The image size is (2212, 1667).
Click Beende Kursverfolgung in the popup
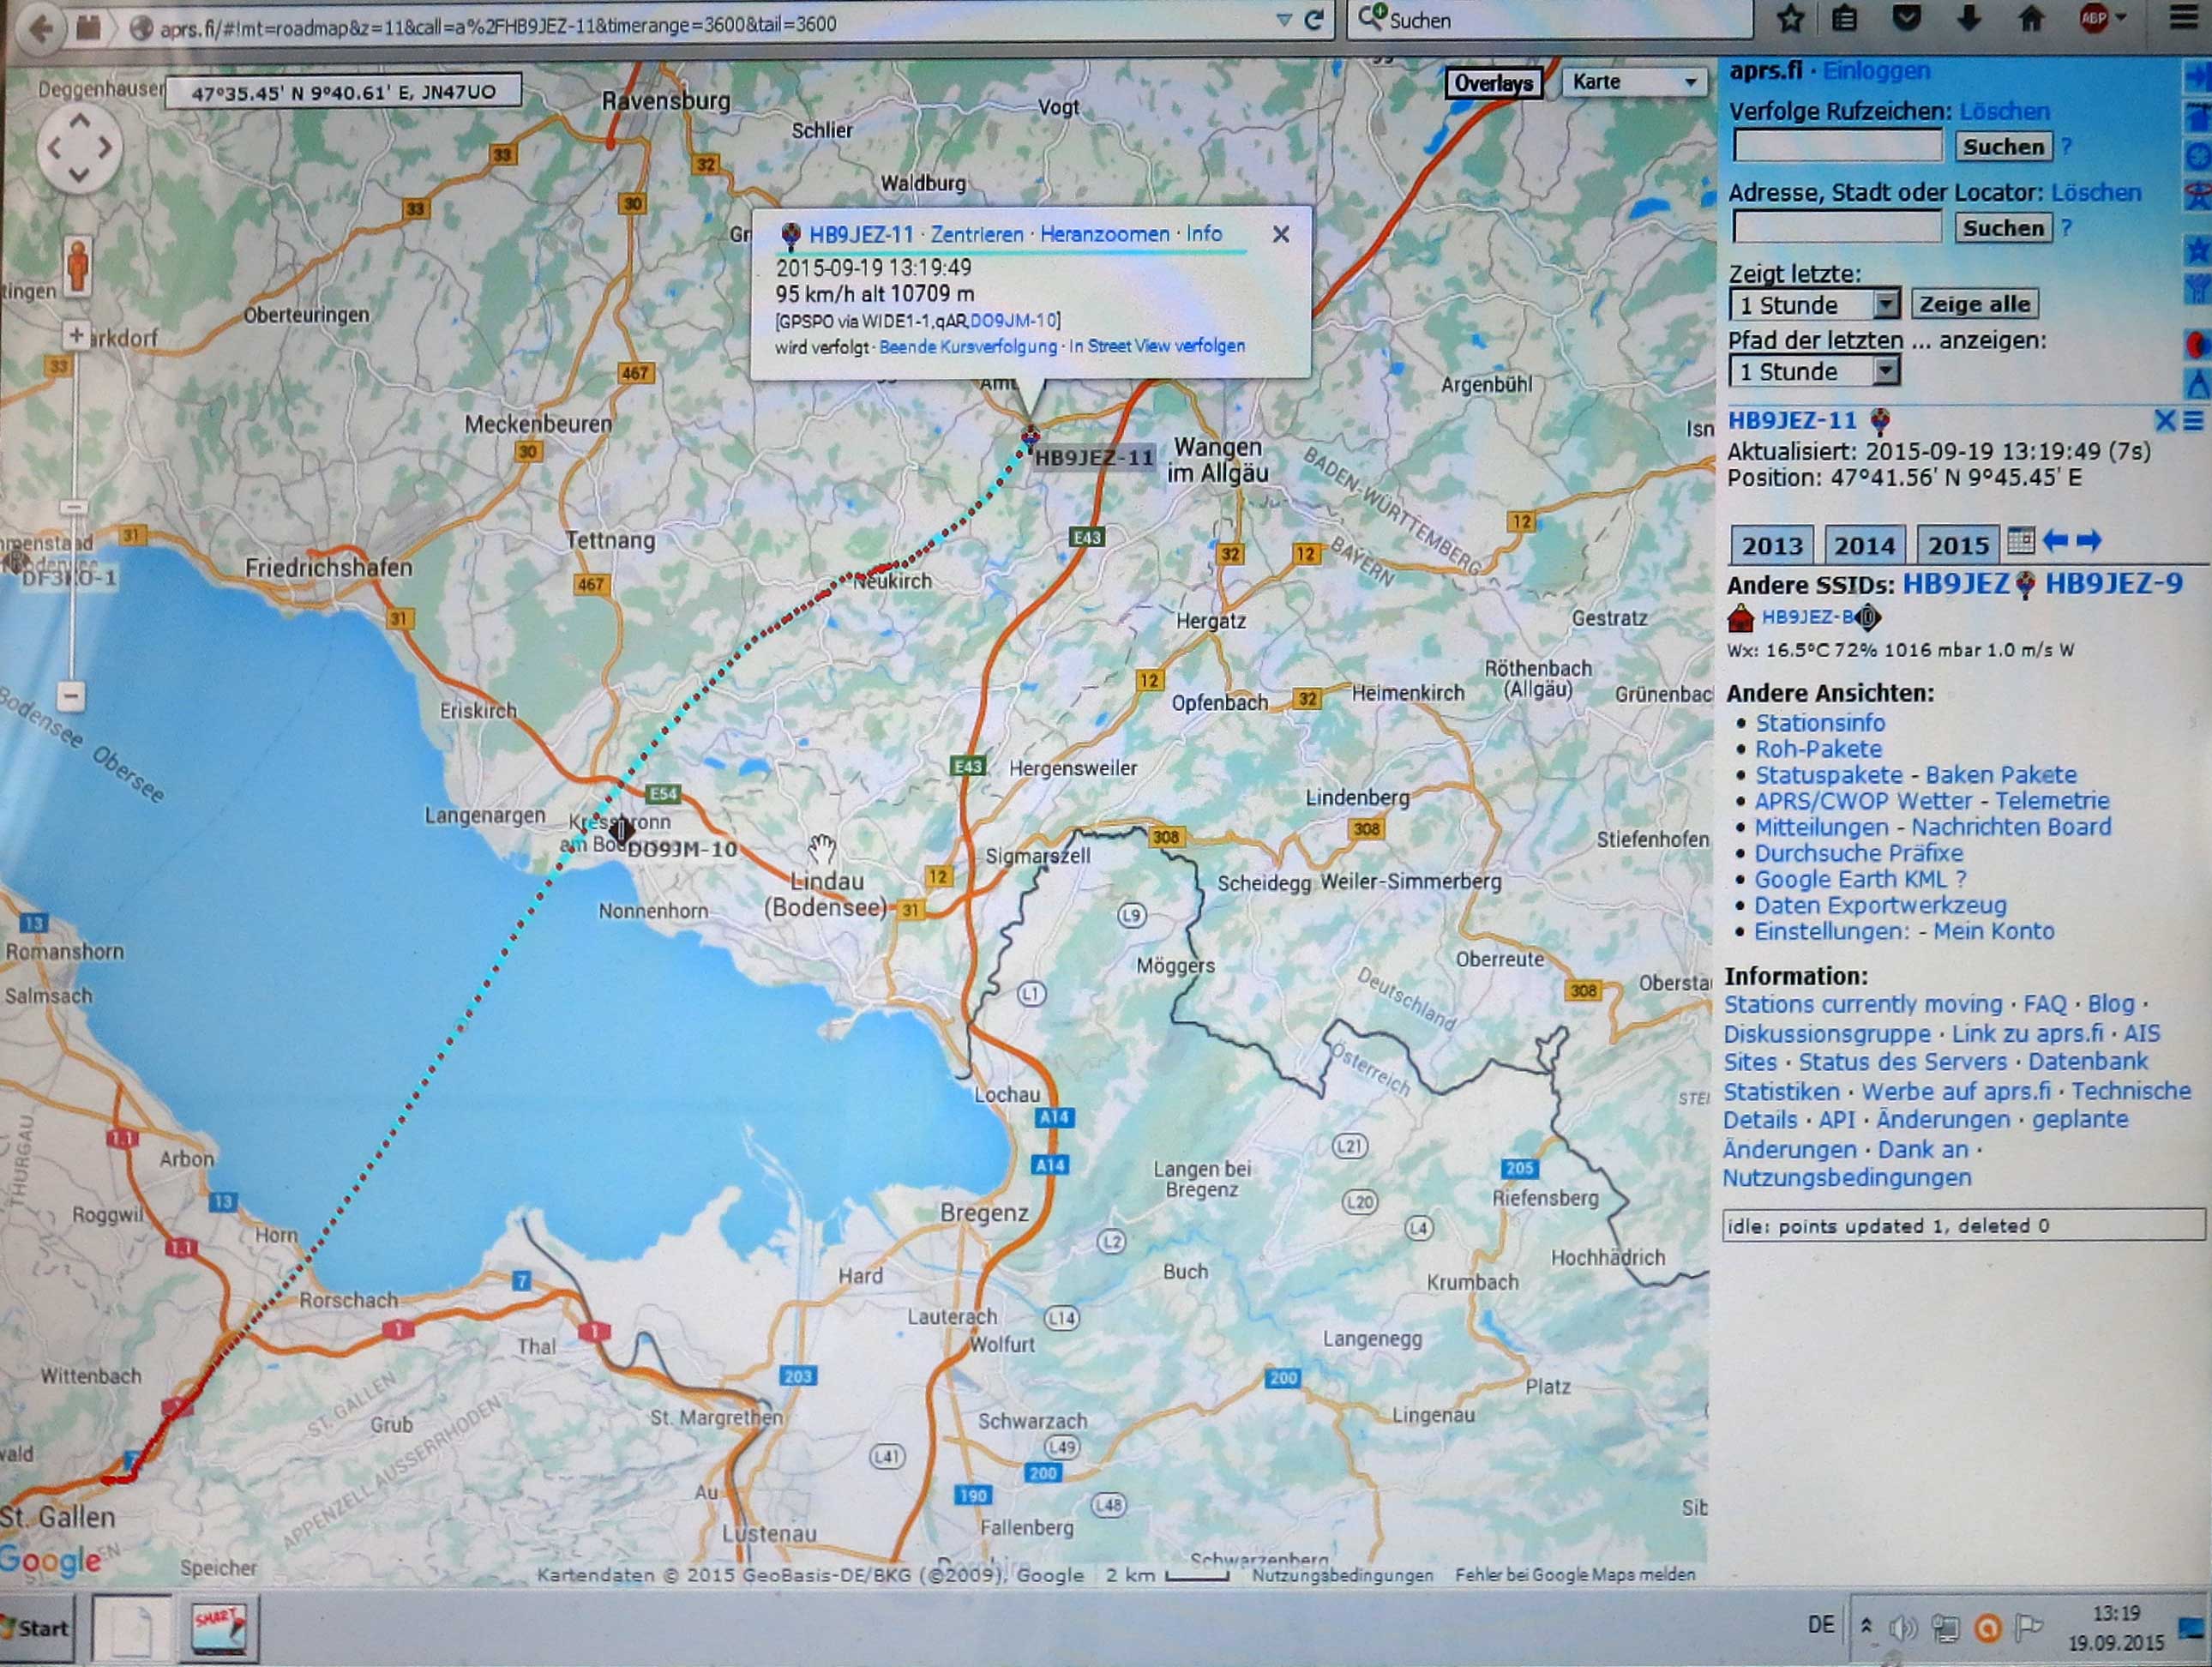click(967, 346)
